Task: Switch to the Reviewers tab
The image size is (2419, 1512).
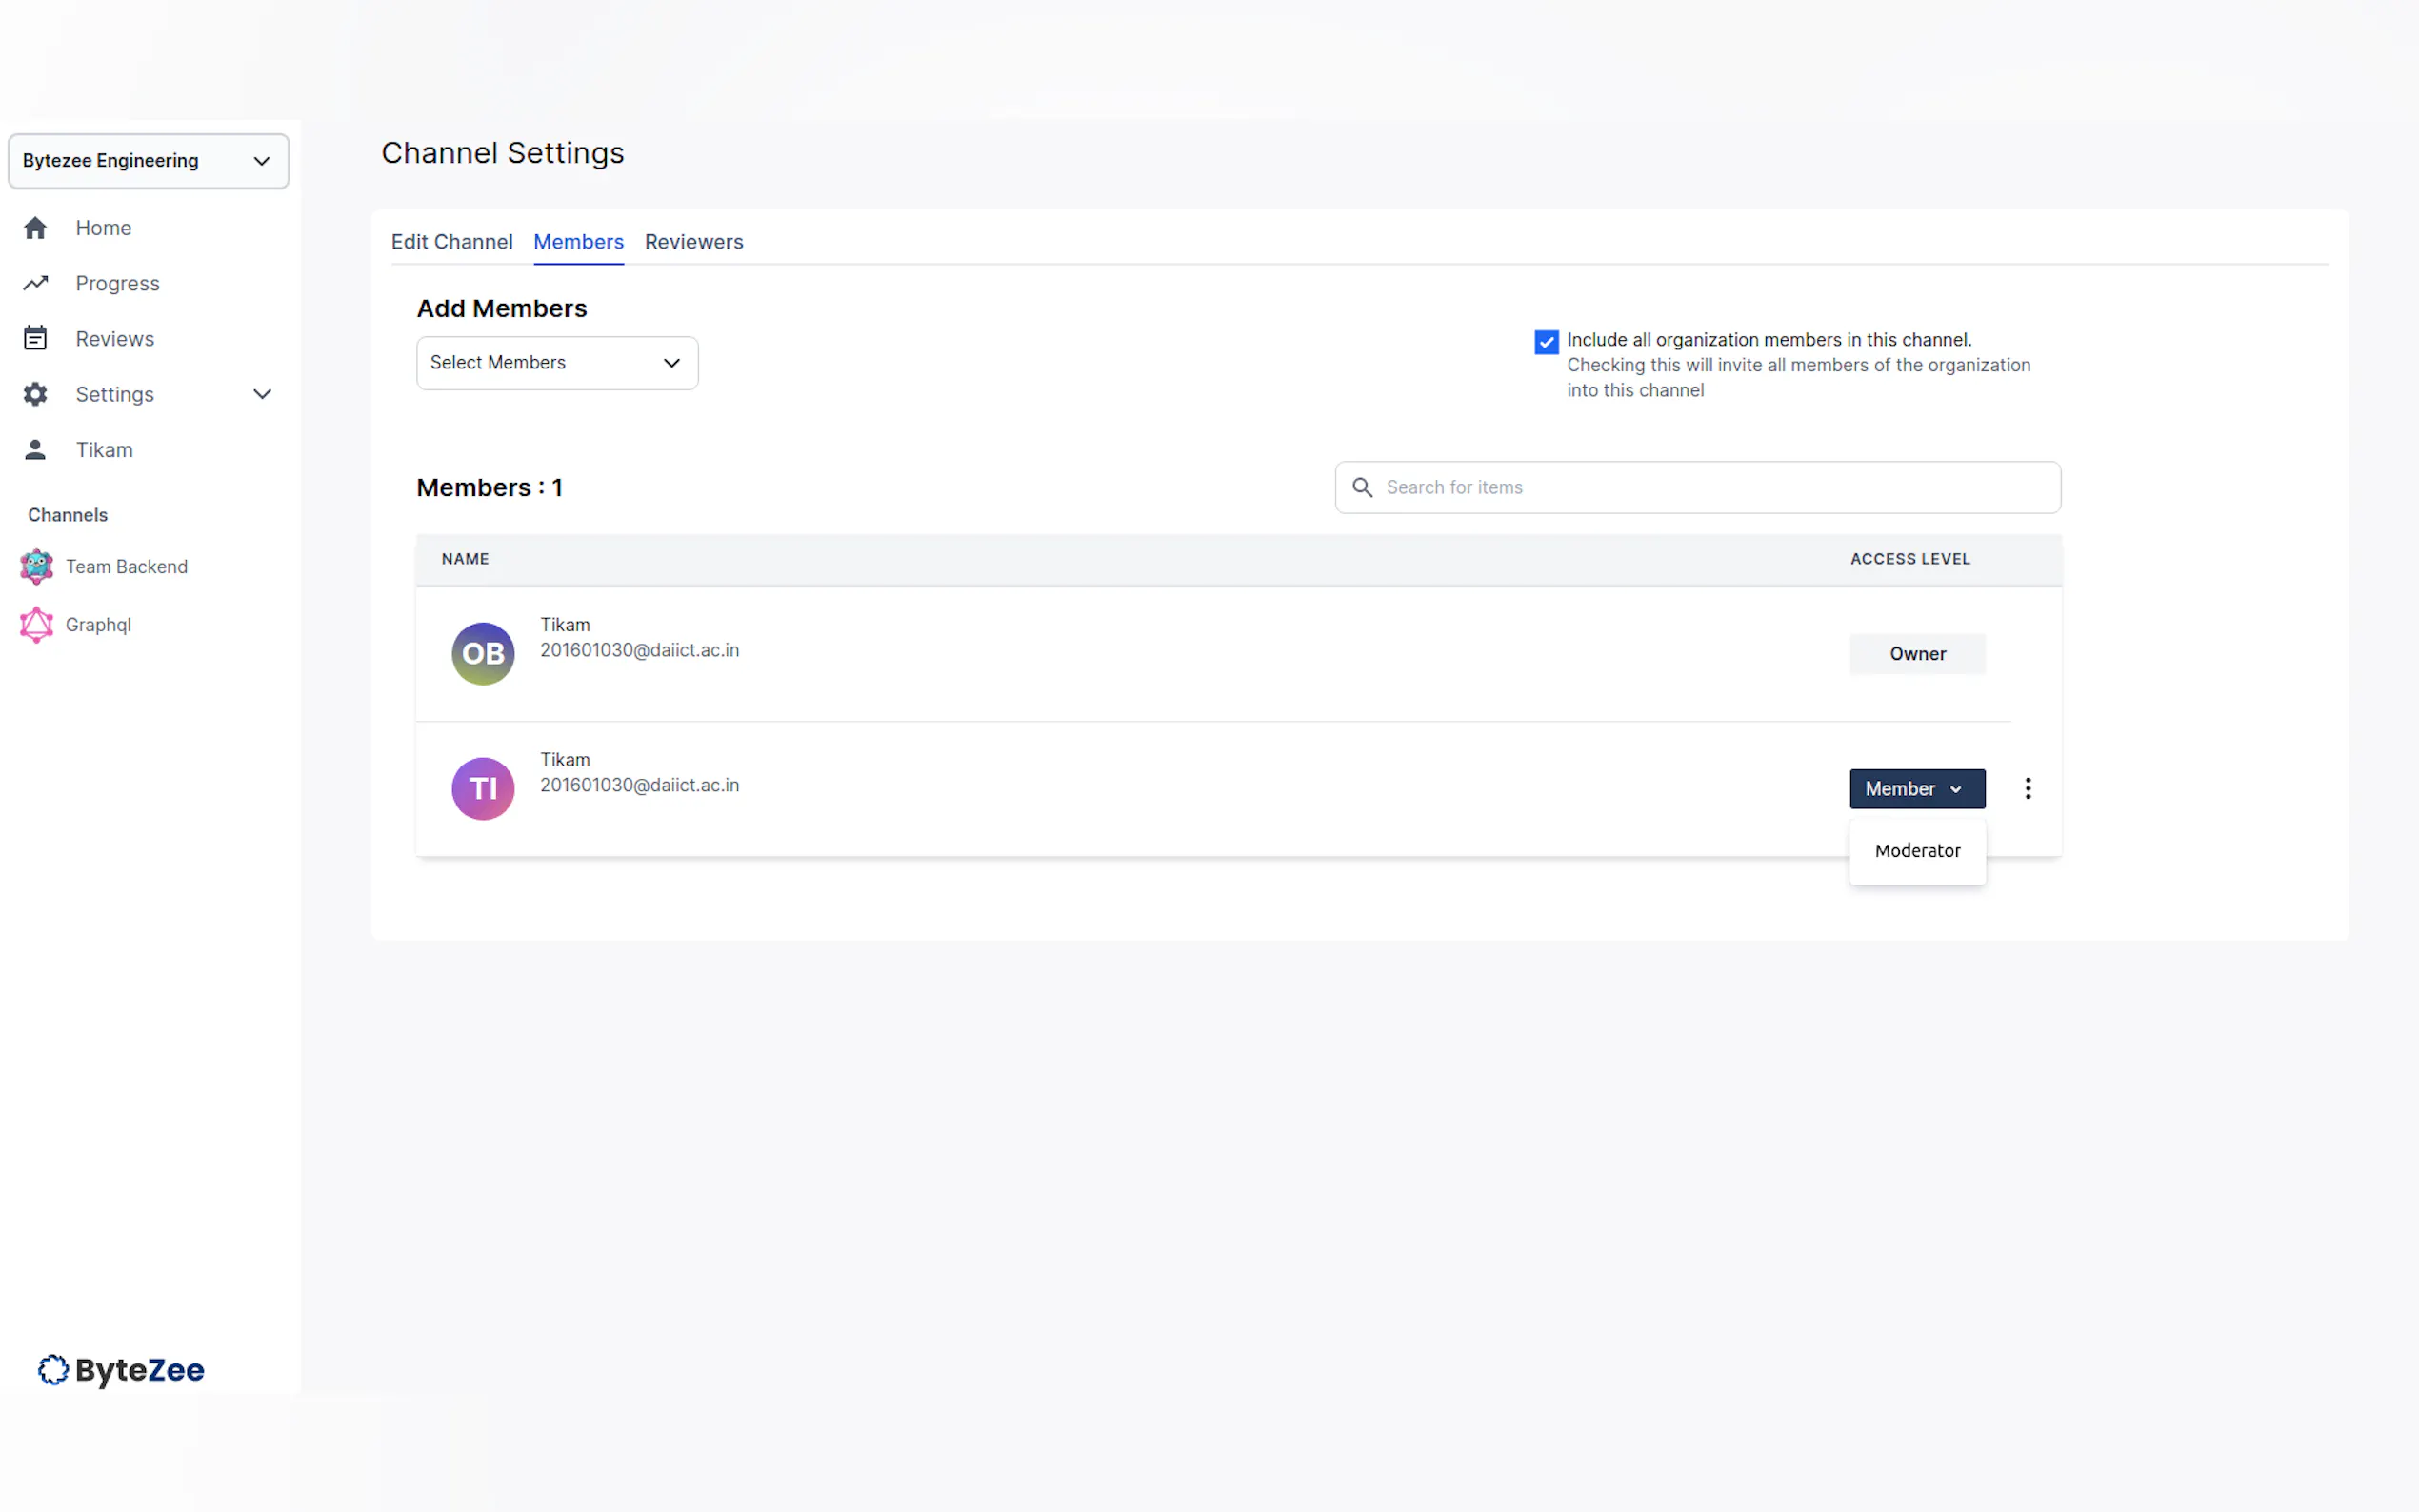Action: pyautogui.click(x=693, y=242)
